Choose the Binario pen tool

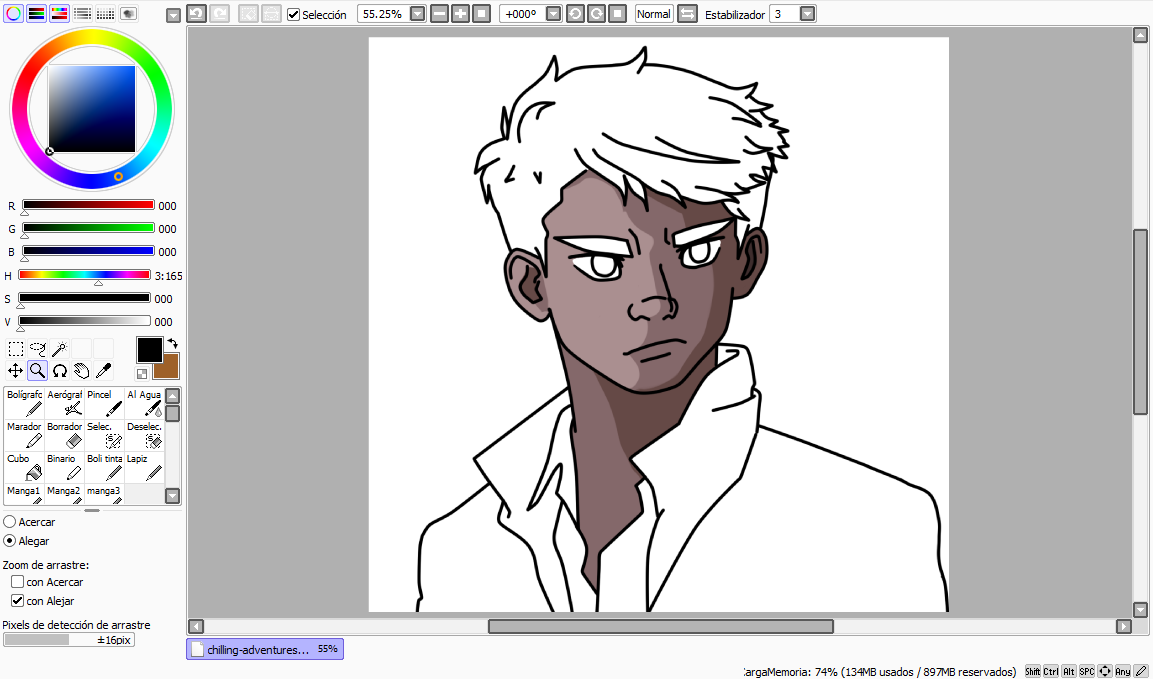pyautogui.click(x=65, y=467)
